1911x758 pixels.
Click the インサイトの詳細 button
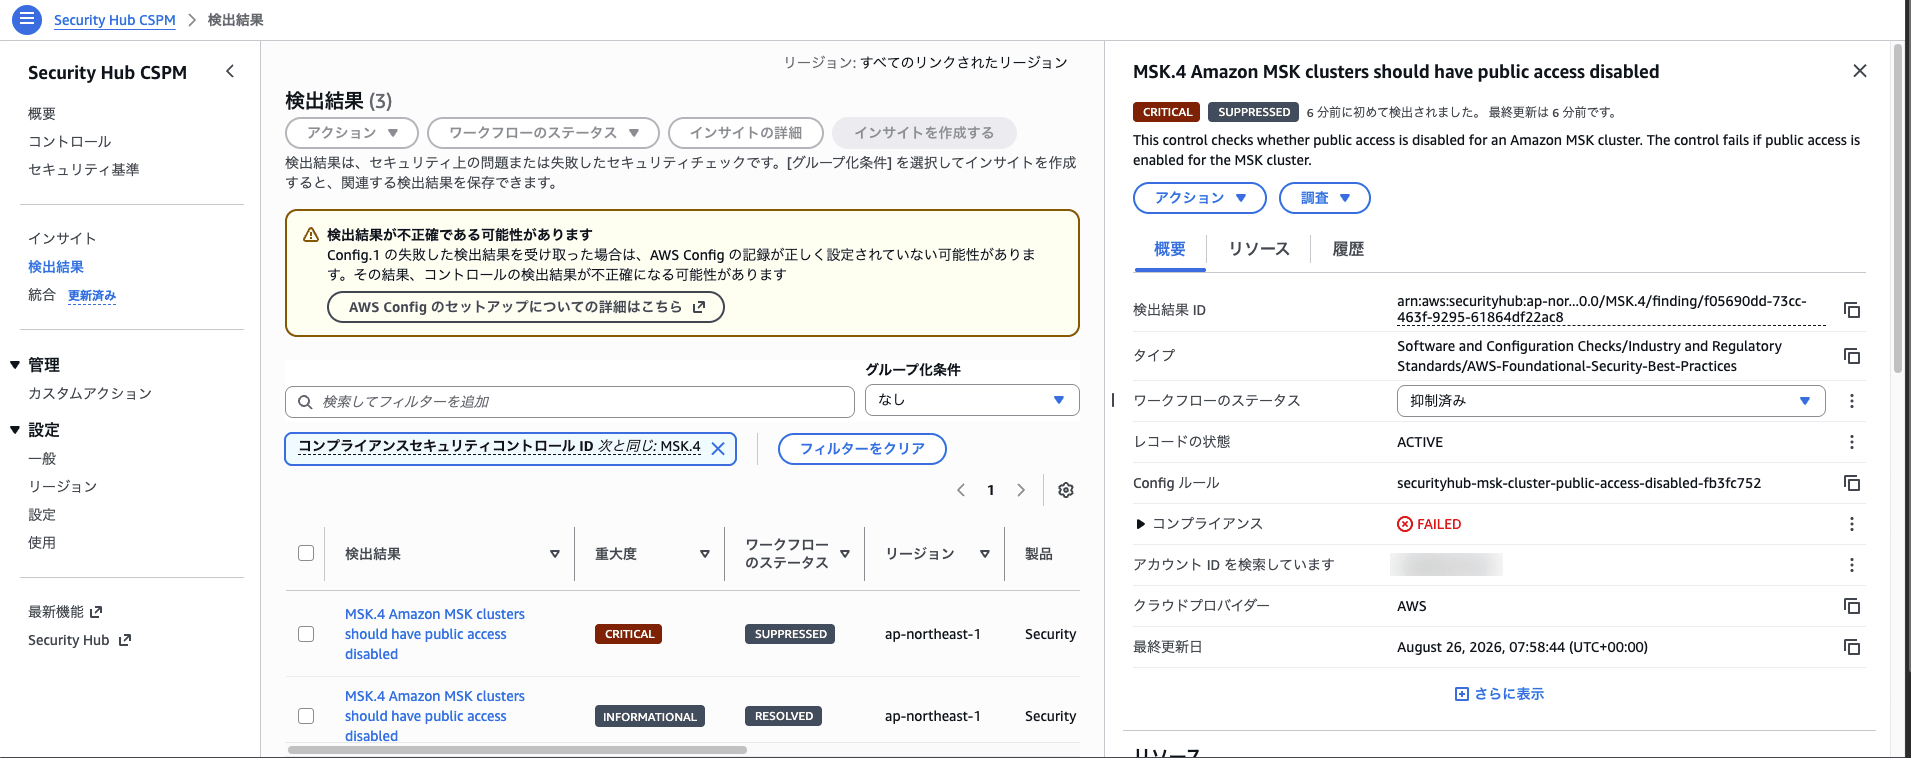click(746, 133)
